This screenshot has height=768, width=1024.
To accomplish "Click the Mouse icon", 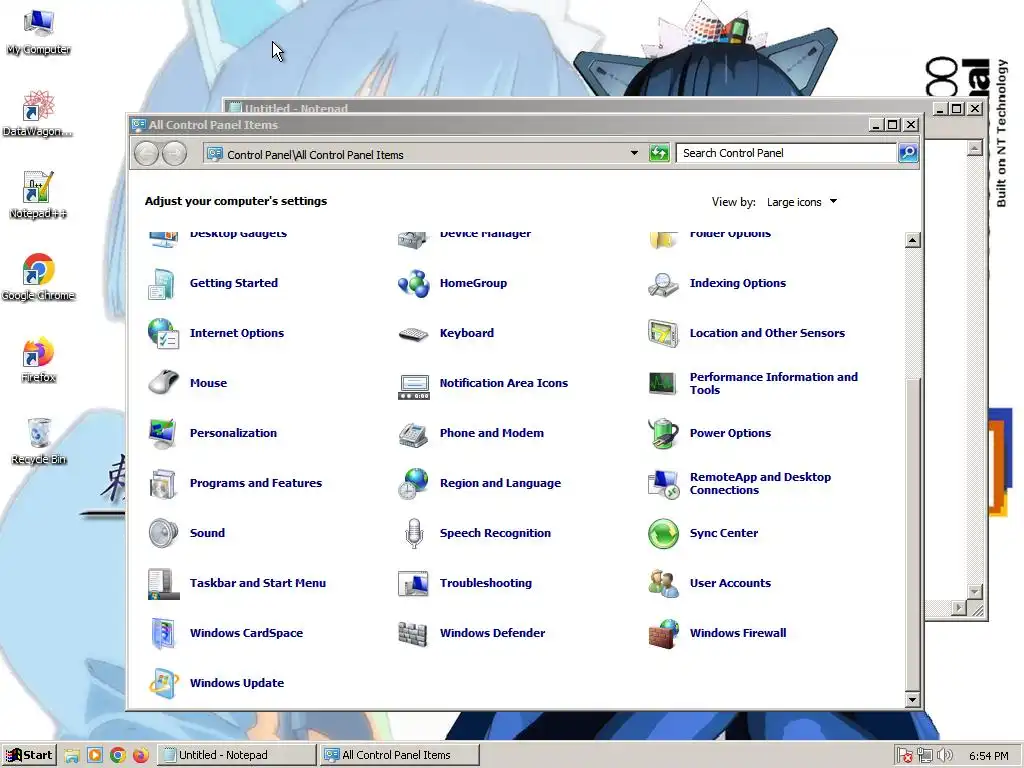I will [163, 383].
